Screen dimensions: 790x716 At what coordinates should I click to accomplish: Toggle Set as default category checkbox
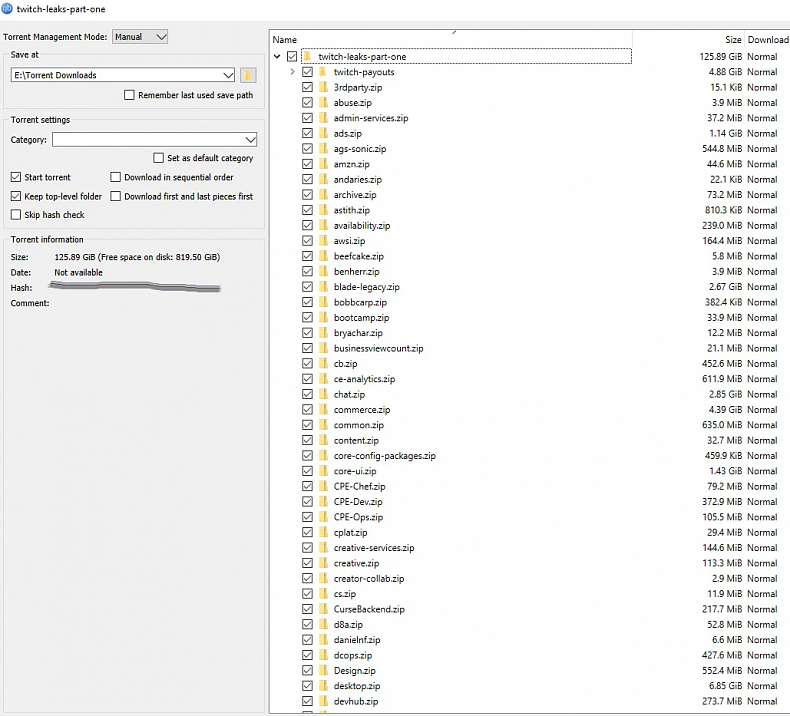pos(159,158)
